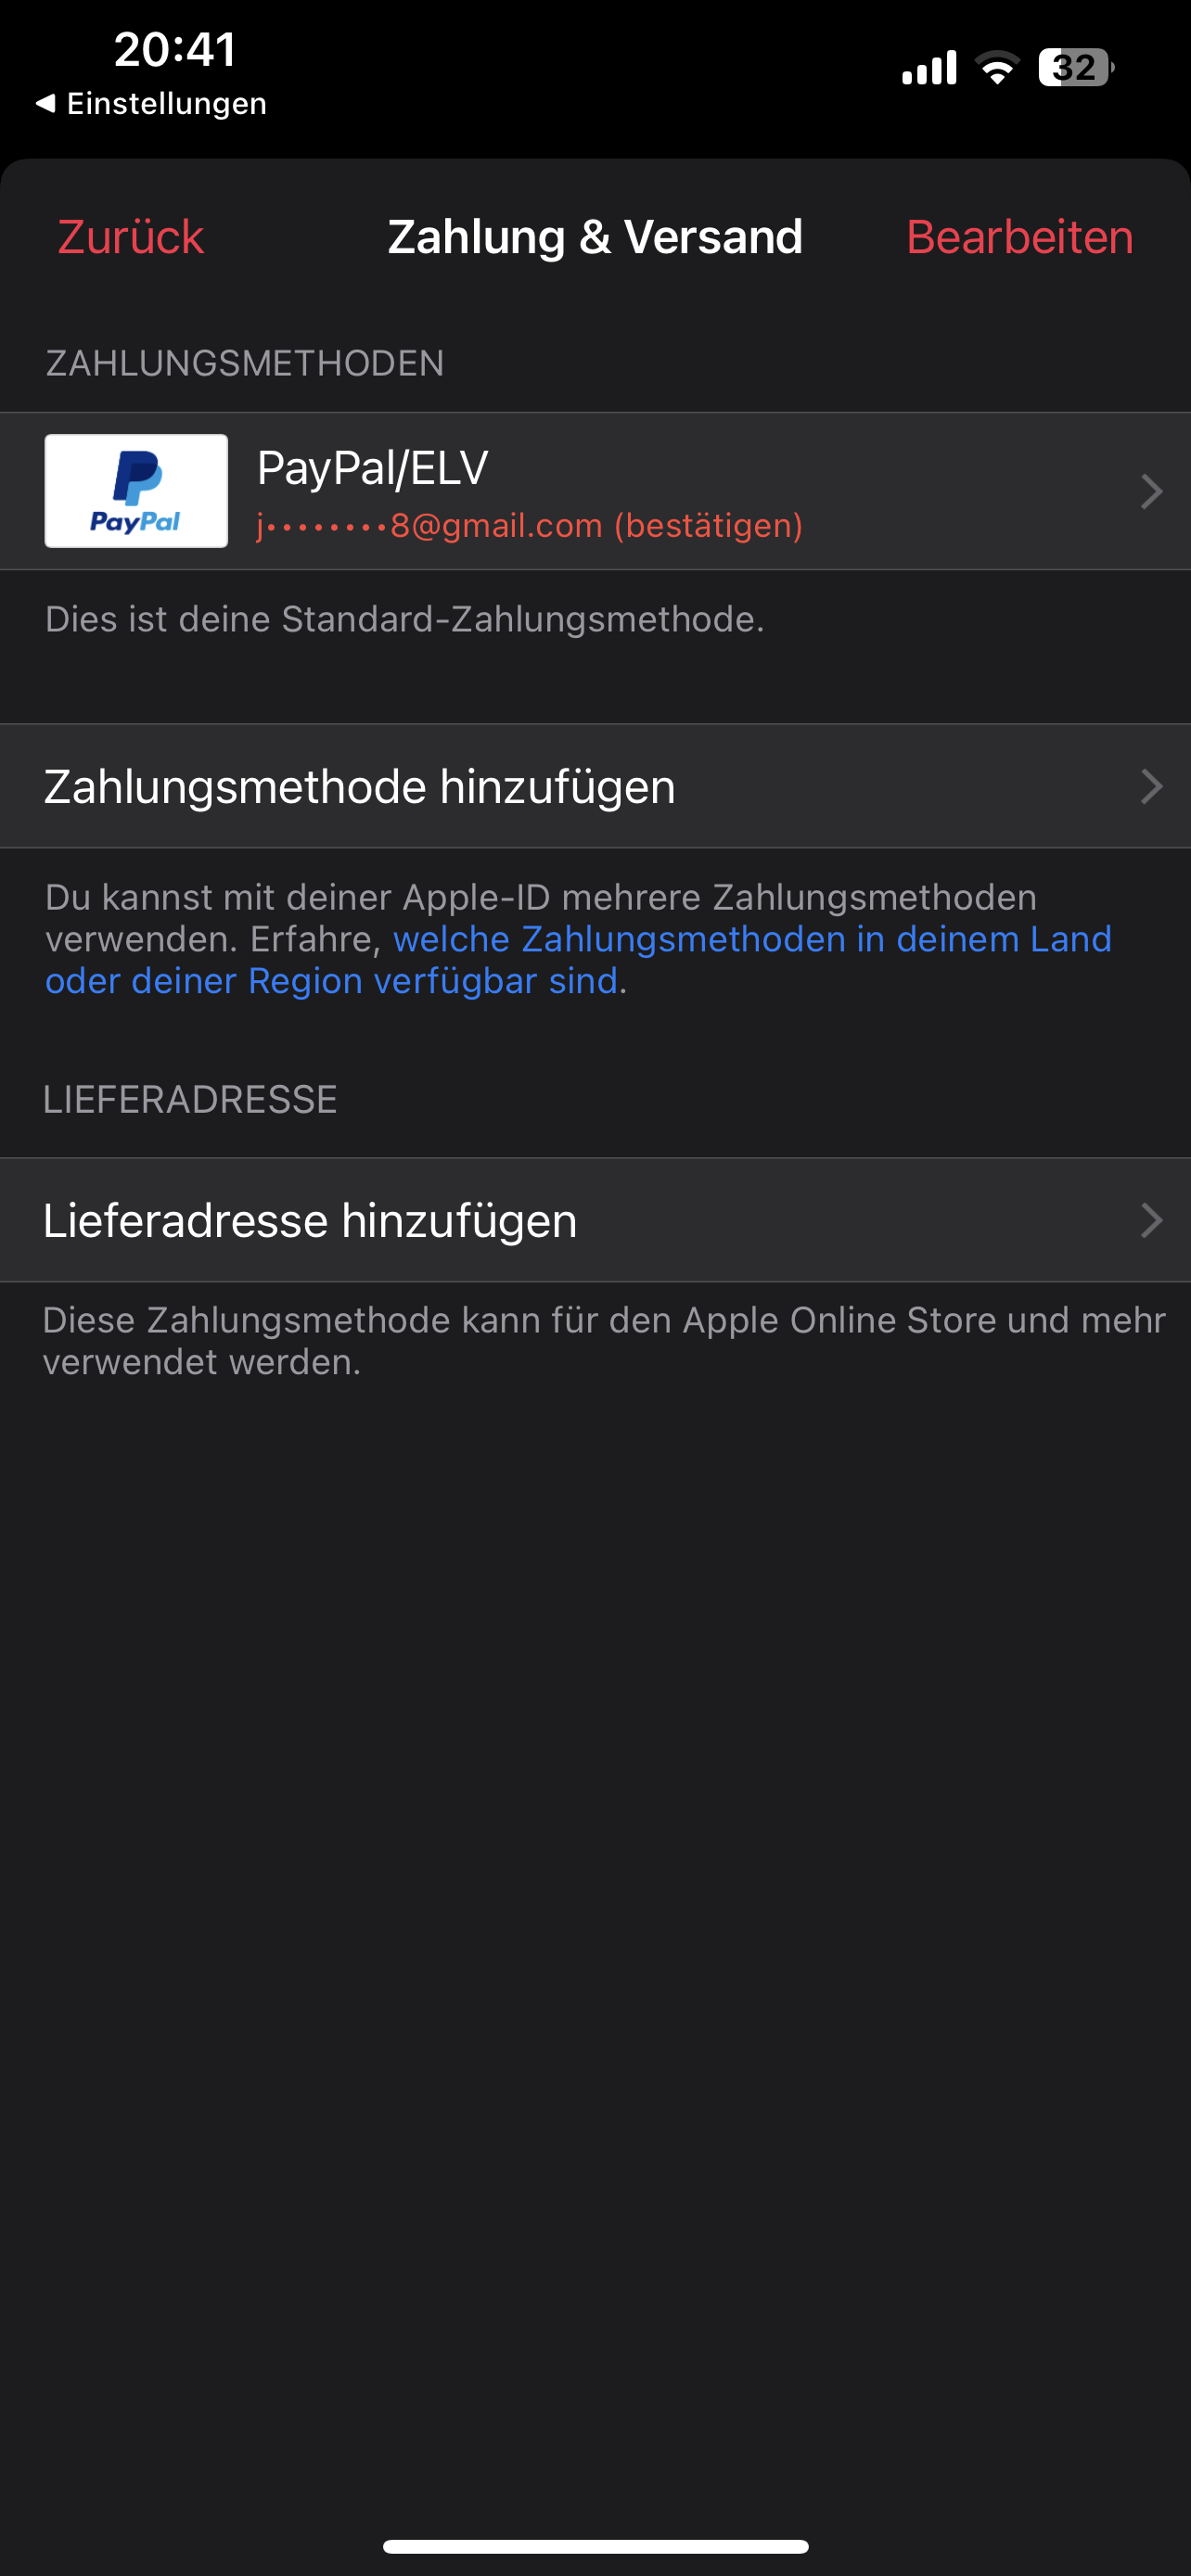Viewport: 1191px width, 2576px height.
Task: Tap the back arrow beside Einstellungen
Action: click(x=45, y=103)
